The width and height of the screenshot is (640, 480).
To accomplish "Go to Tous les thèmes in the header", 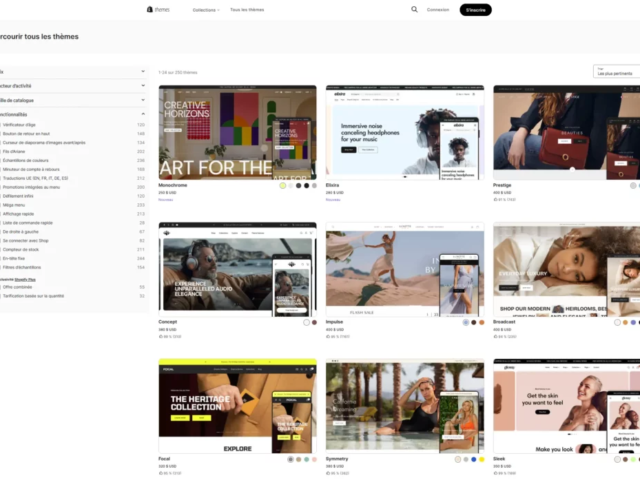I will (x=247, y=10).
